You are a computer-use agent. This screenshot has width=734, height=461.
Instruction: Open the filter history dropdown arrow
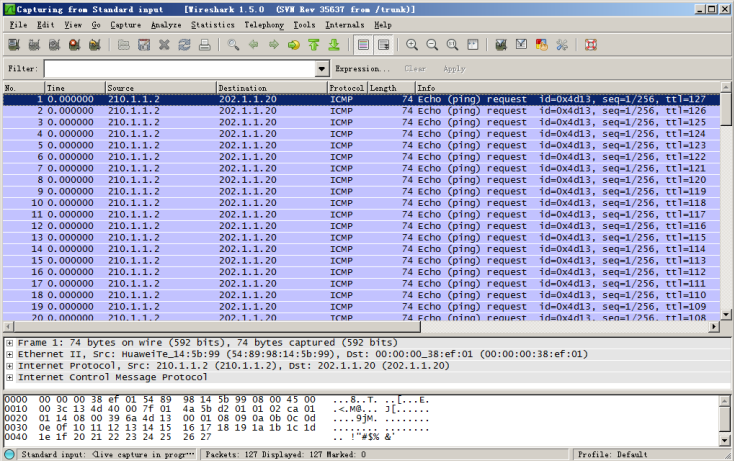pos(321,69)
